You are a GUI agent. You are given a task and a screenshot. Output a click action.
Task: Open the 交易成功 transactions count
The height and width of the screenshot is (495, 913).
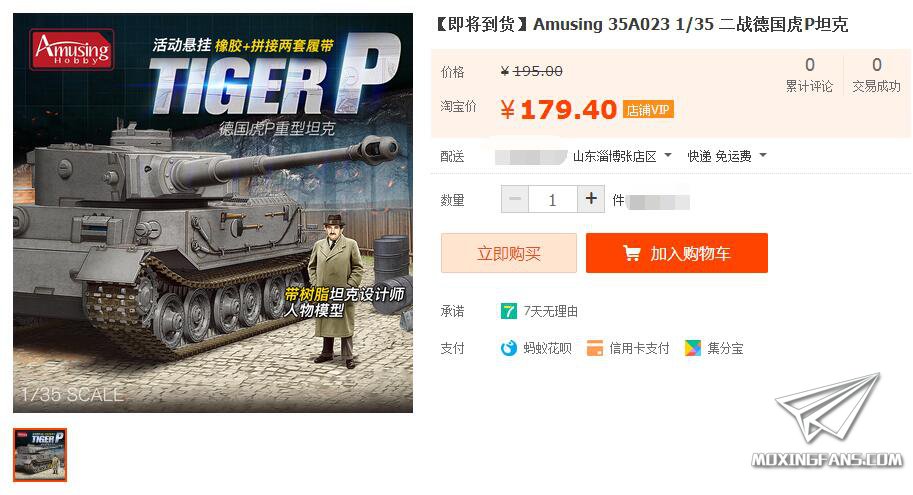pyautogui.click(x=876, y=75)
